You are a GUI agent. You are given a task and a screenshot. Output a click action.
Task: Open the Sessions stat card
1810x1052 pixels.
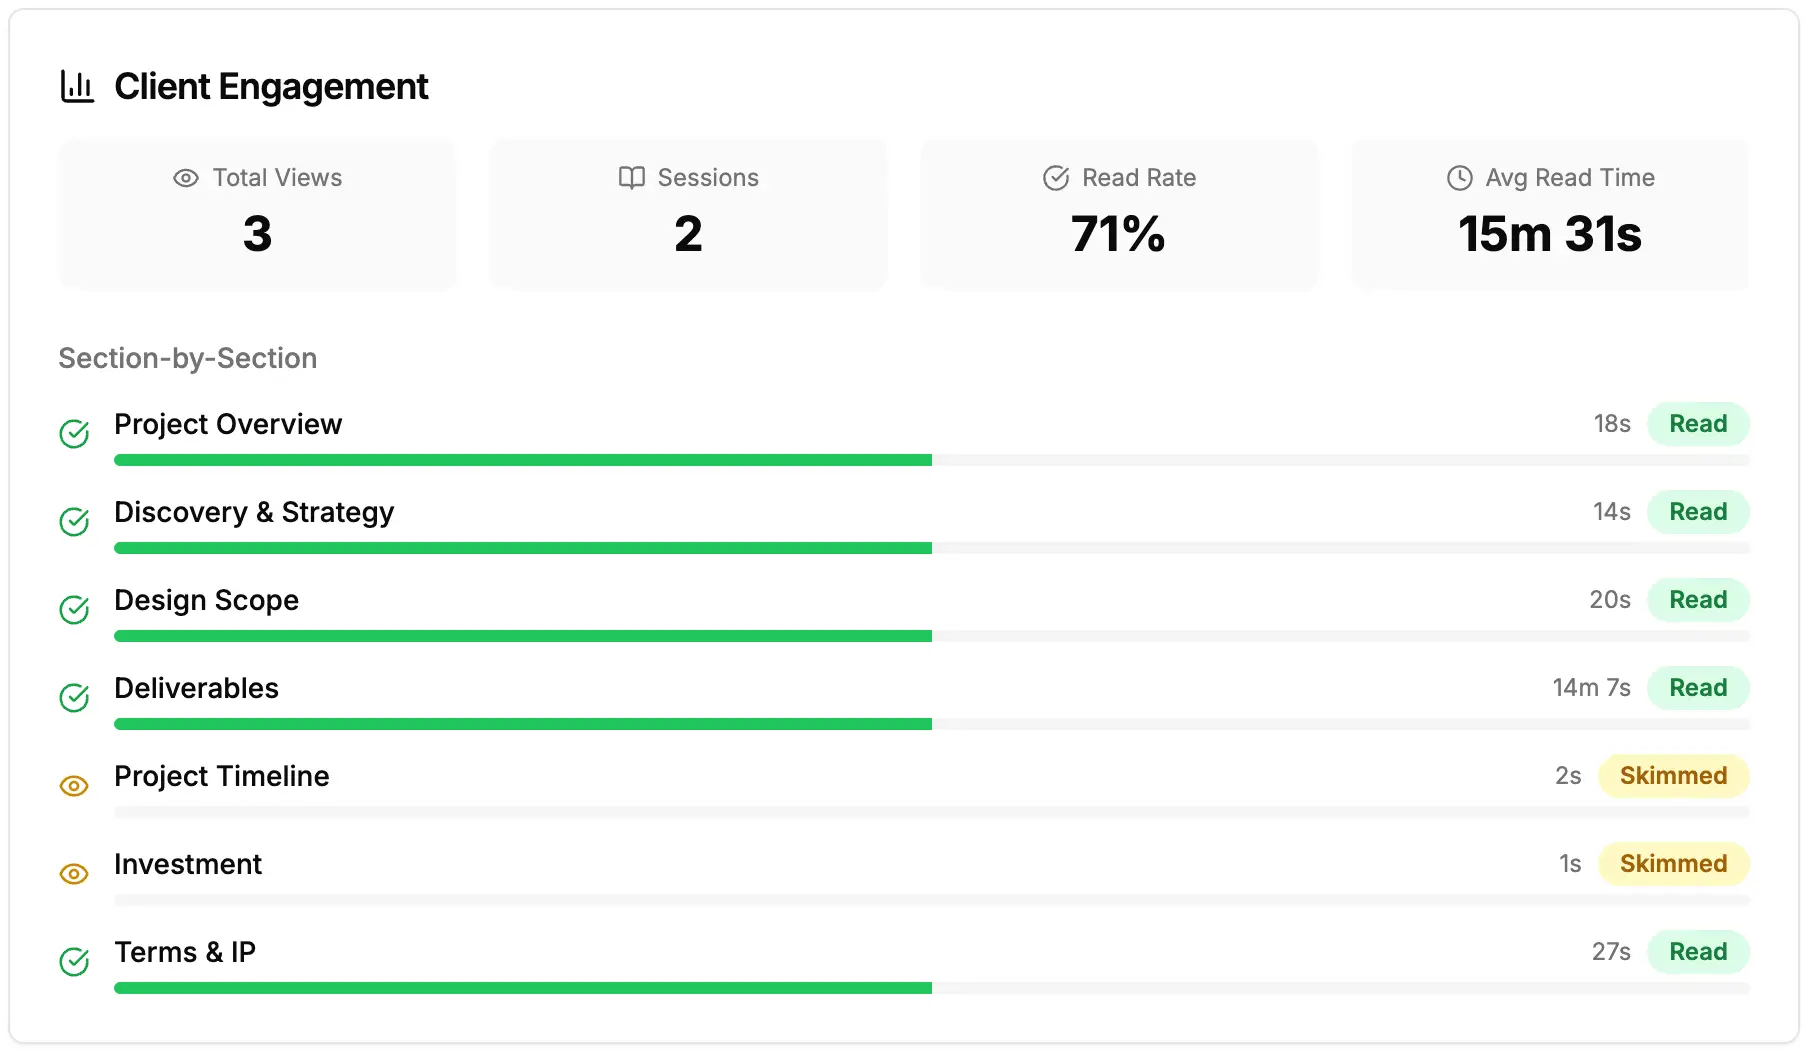pos(688,214)
